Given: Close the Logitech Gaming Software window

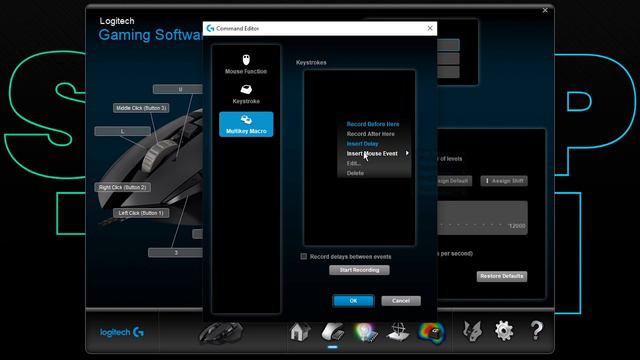Looking at the screenshot, I should click(x=545, y=10).
